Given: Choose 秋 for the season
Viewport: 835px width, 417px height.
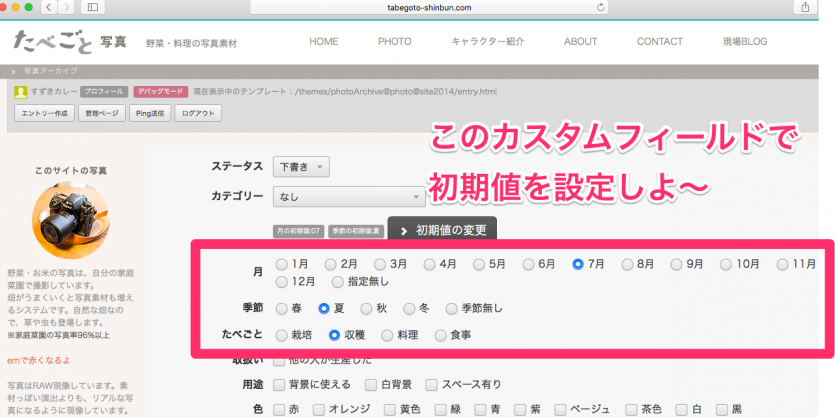Looking at the screenshot, I should (368, 309).
